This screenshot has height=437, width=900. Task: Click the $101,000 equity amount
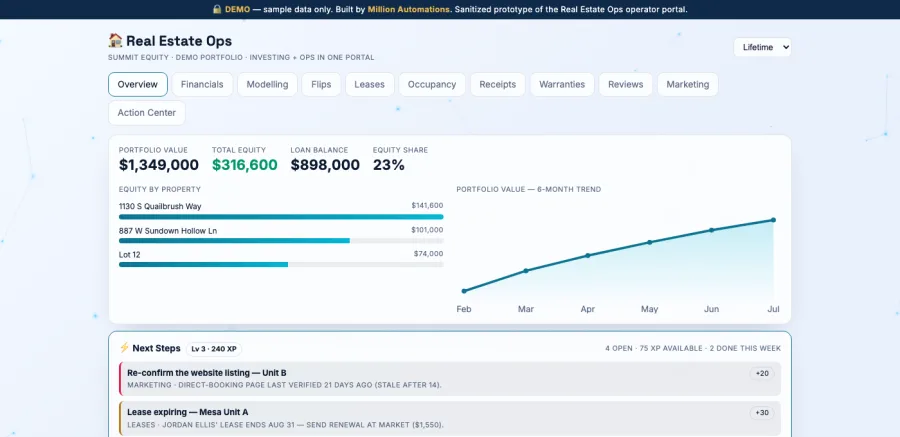tap(427, 230)
